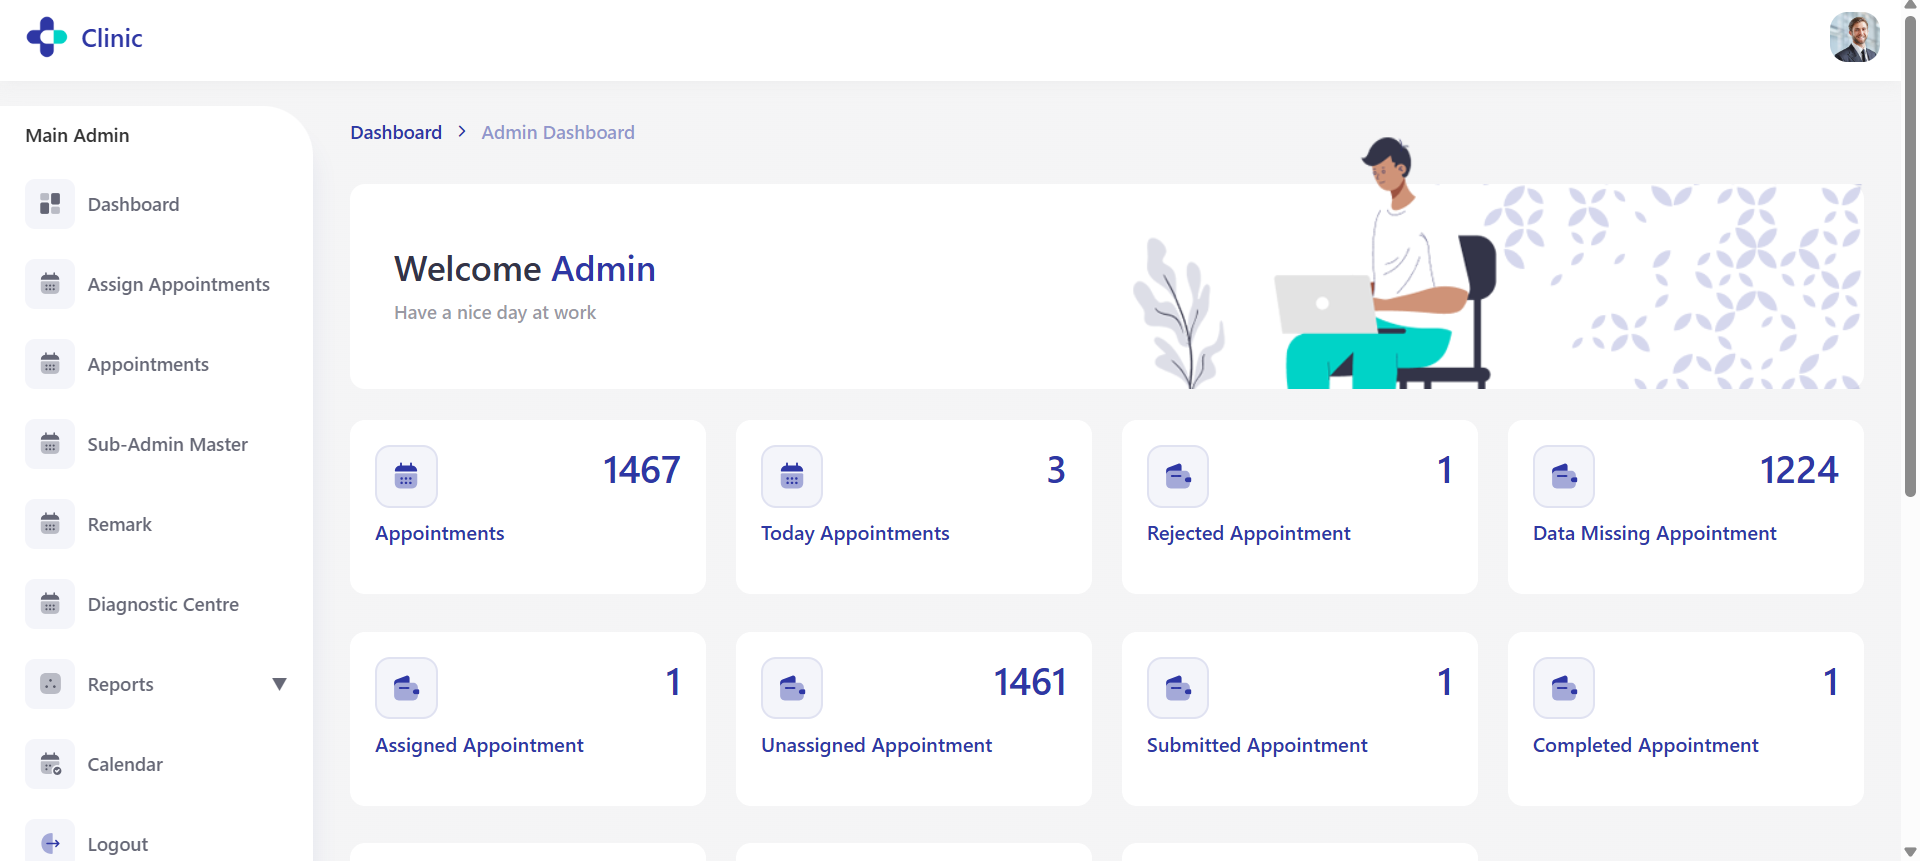The image size is (1920, 861).
Task: Click the Assign Appointments calendar icon
Action: pos(50,284)
